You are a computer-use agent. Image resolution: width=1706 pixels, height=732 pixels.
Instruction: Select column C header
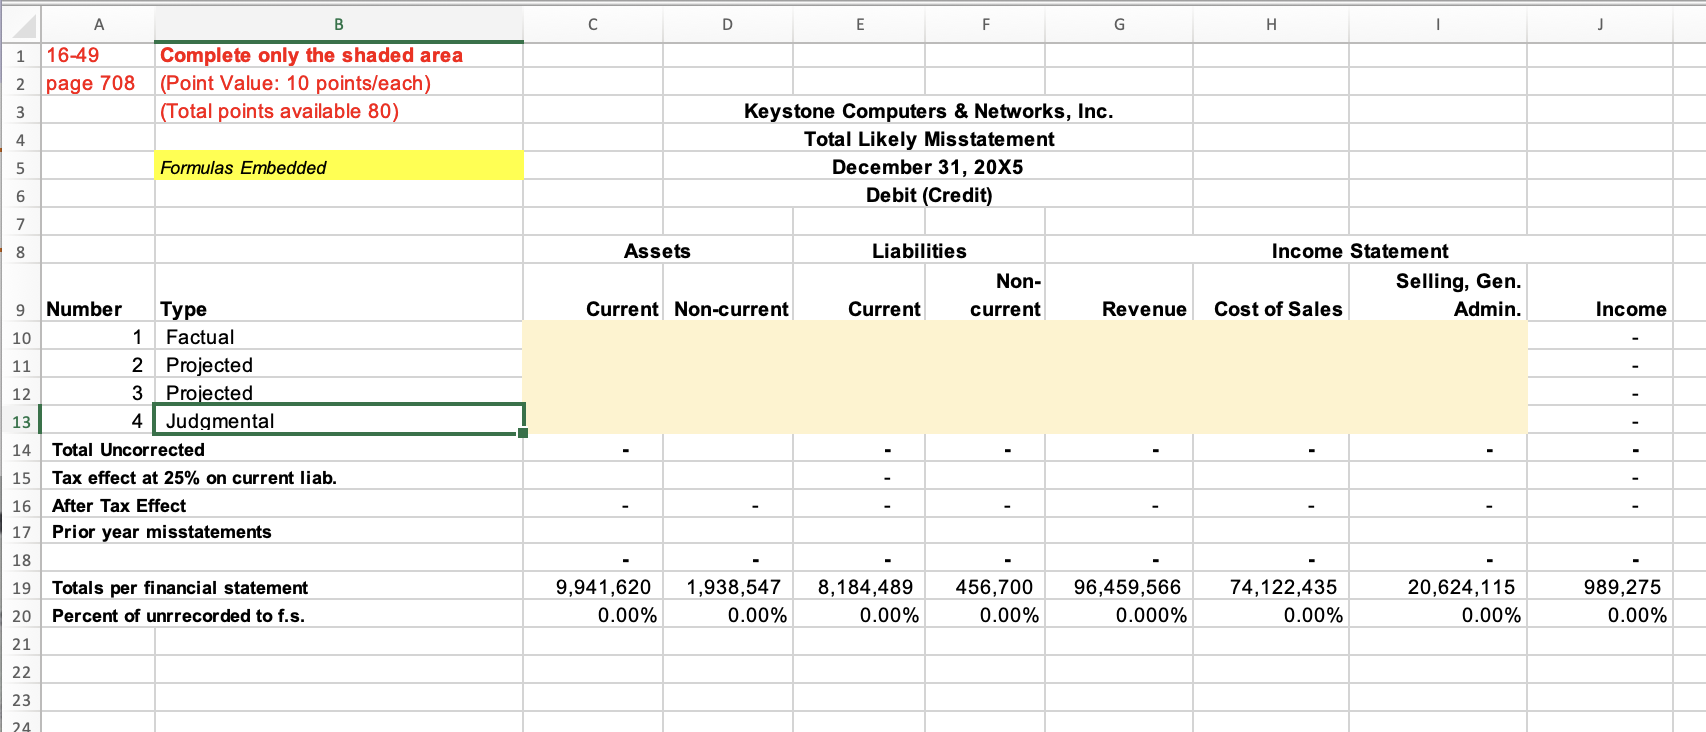[593, 24]
